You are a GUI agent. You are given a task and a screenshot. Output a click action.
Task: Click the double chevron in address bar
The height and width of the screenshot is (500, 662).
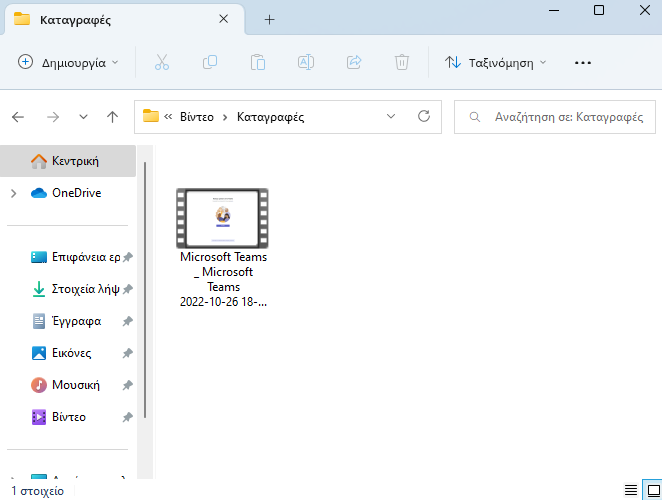pyautogui.click(x=168, y=117)
